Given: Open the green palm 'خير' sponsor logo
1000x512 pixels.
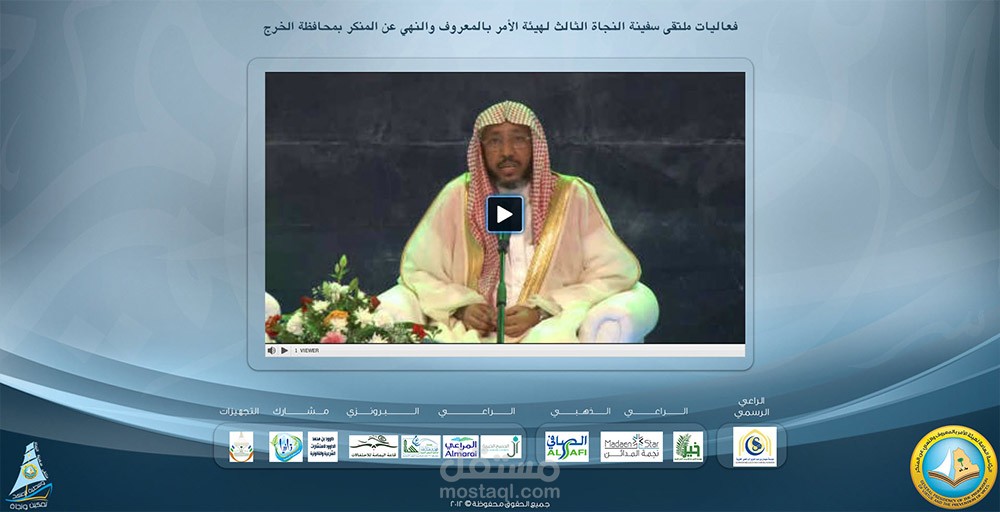Looking at the screenshot, I should (688, 446).
